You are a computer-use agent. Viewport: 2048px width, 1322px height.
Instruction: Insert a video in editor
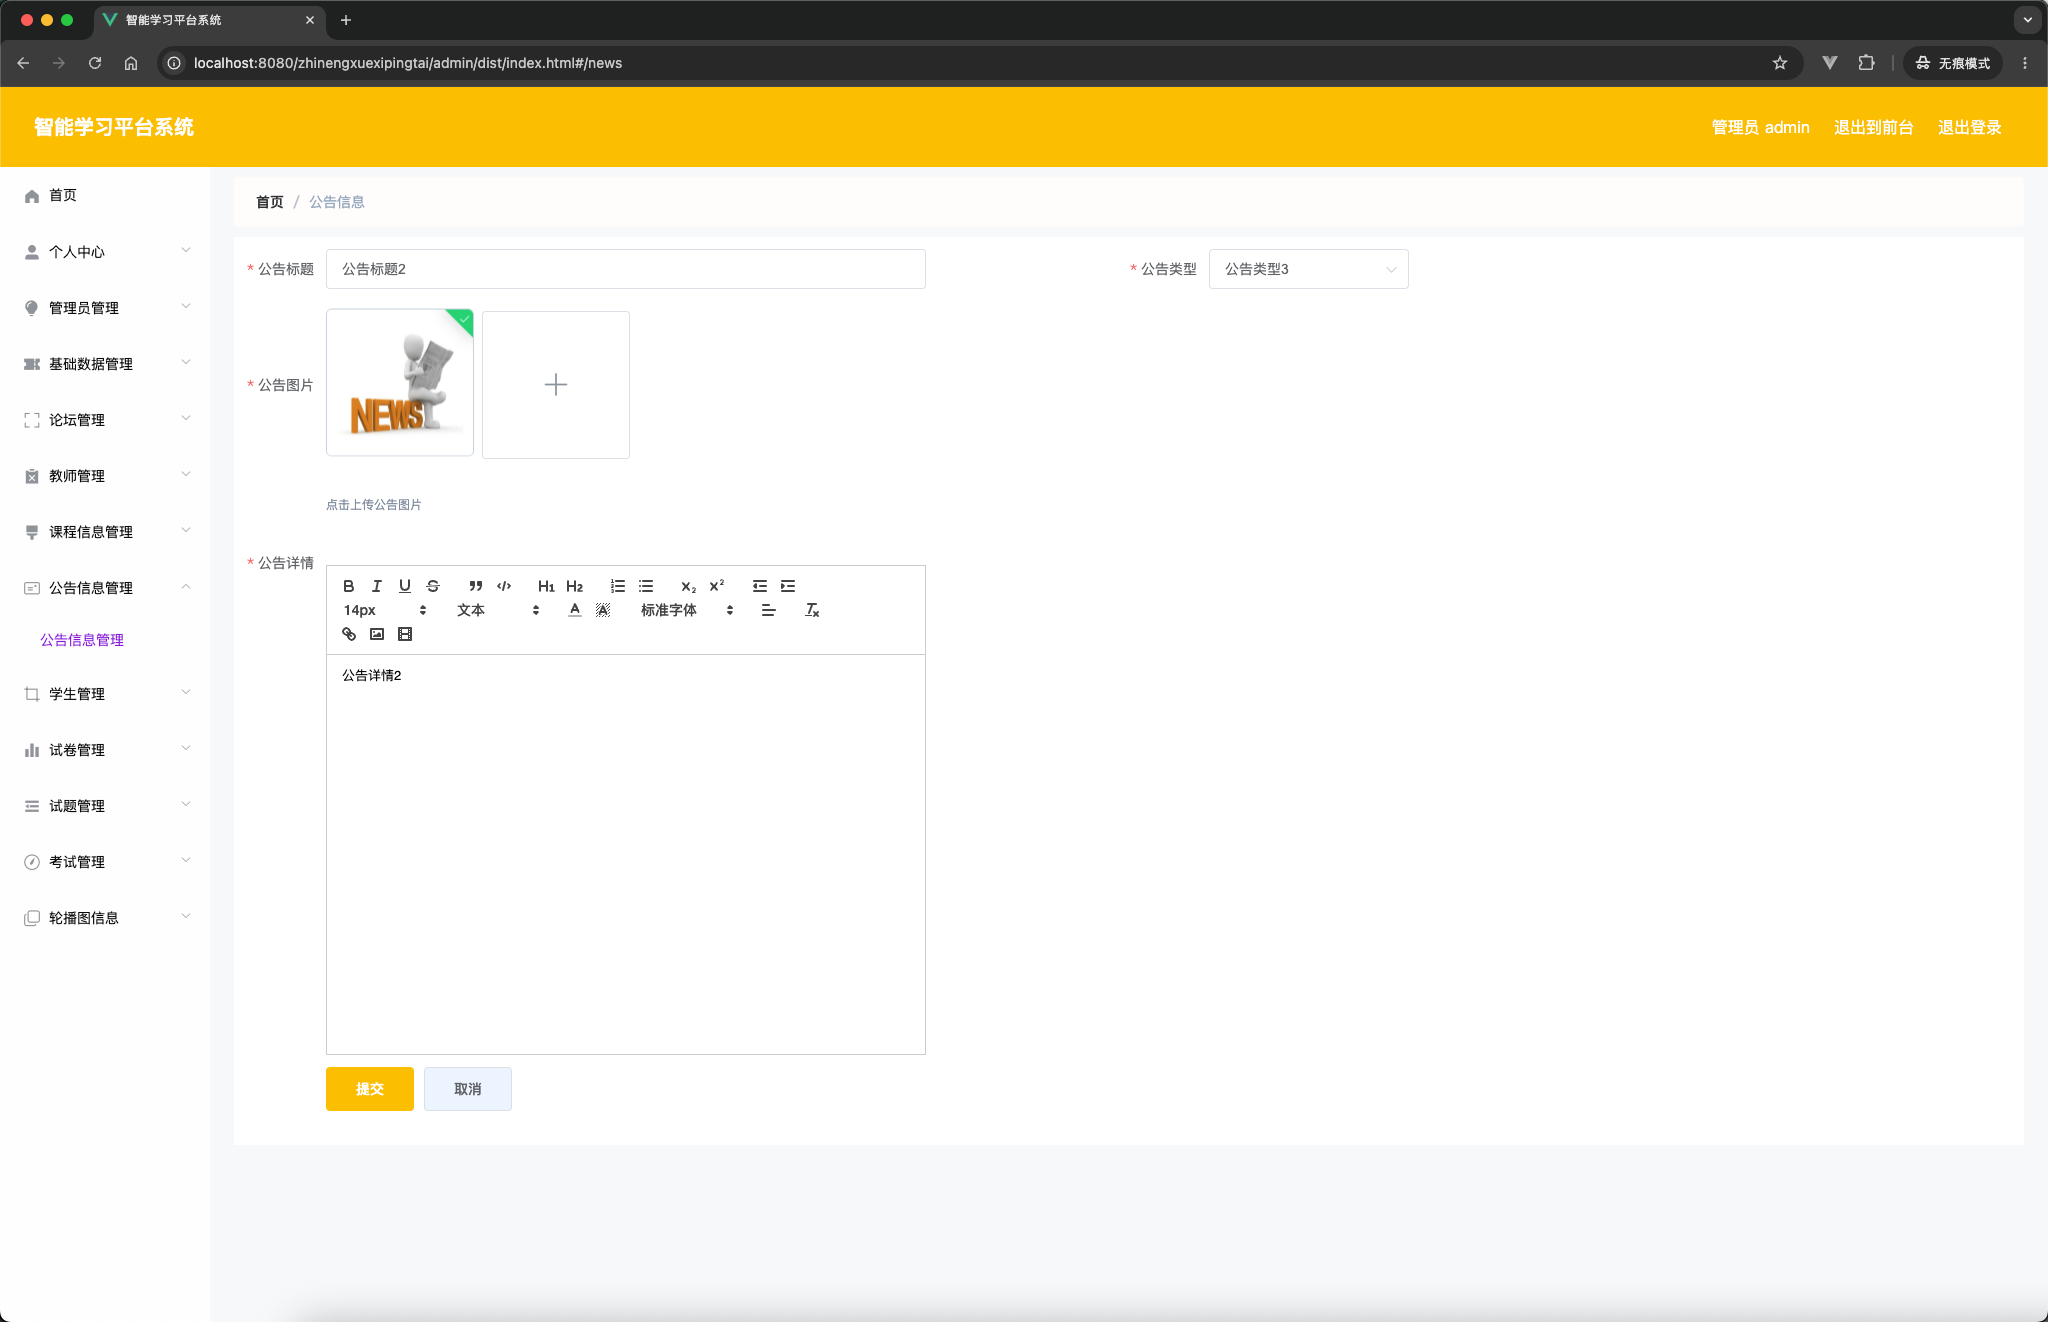click(405, 634)
